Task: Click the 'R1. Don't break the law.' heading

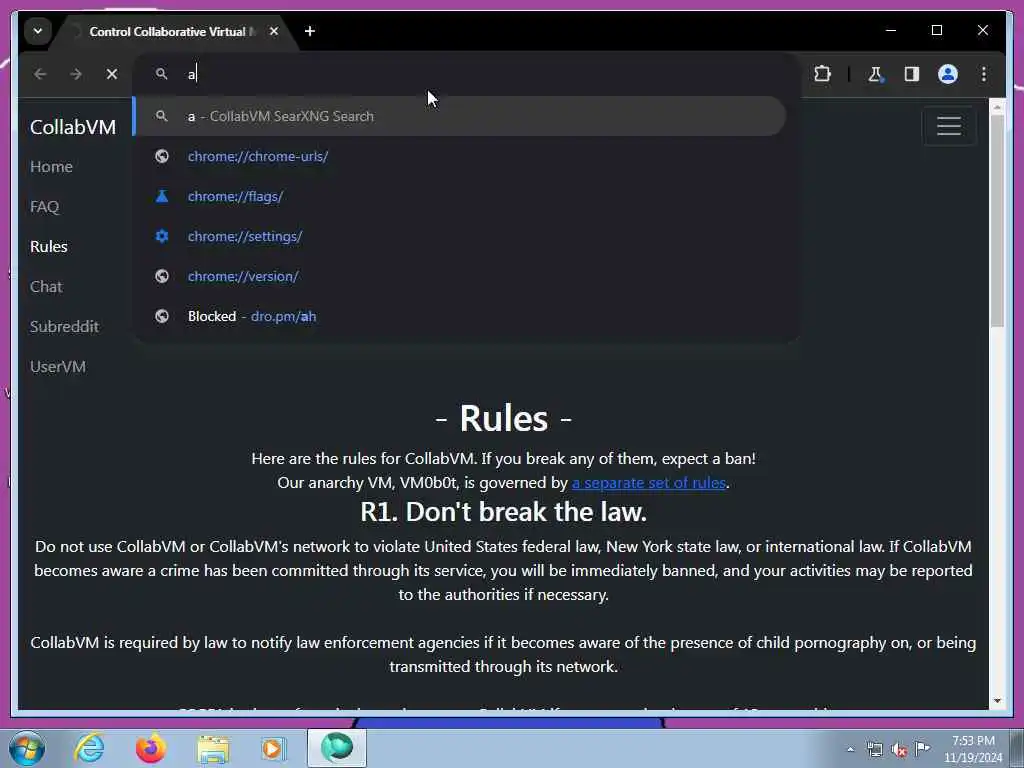Action: coord(504,512)
